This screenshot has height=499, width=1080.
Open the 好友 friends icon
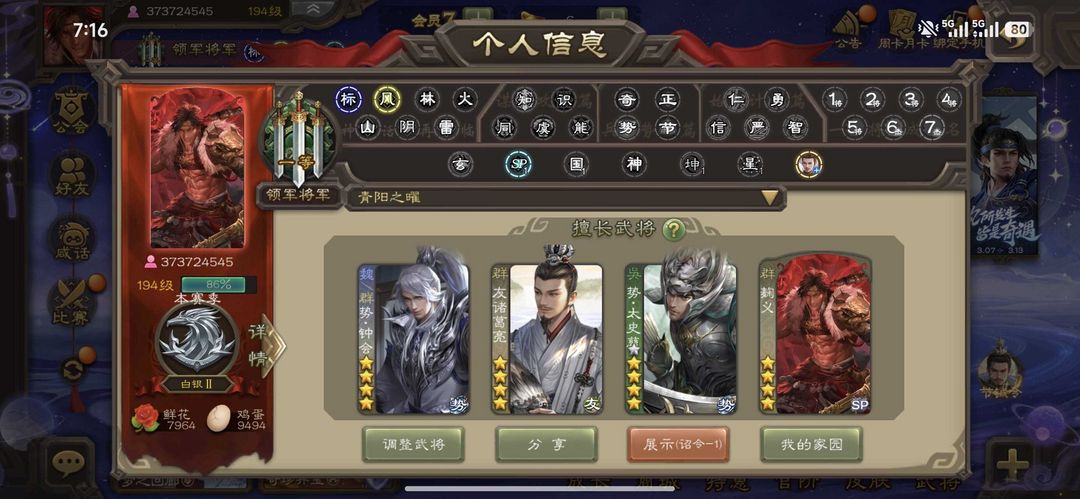click(72, 174)
